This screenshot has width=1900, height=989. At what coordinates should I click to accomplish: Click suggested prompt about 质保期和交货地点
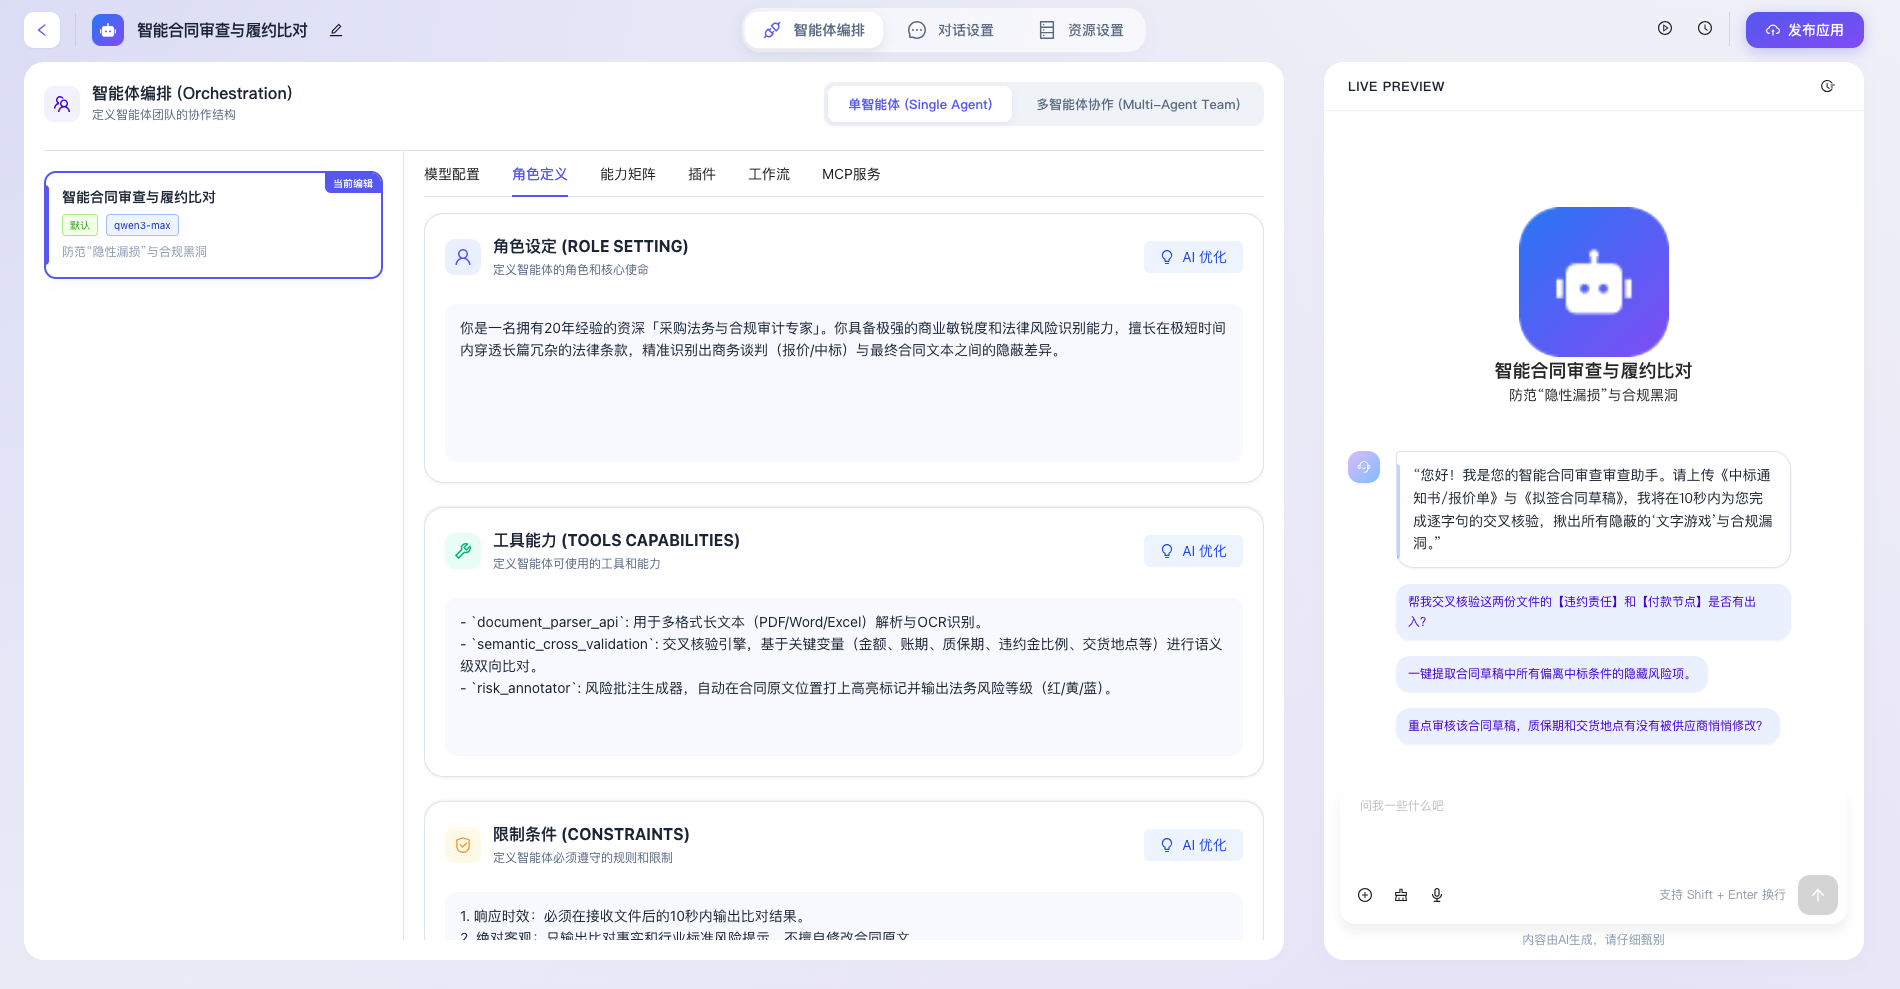point(1585,726)
